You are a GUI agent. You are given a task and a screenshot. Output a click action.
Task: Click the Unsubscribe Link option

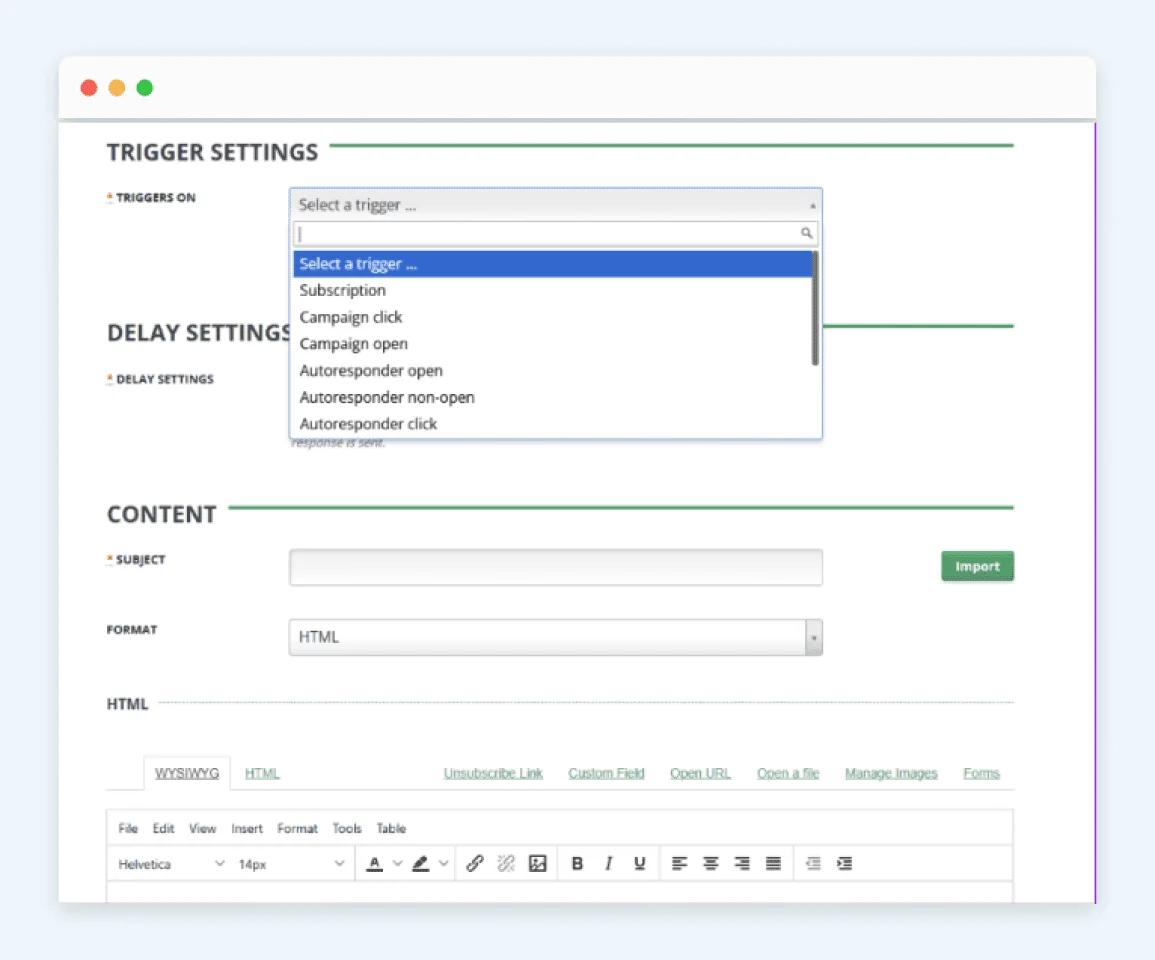coord(493,772)
